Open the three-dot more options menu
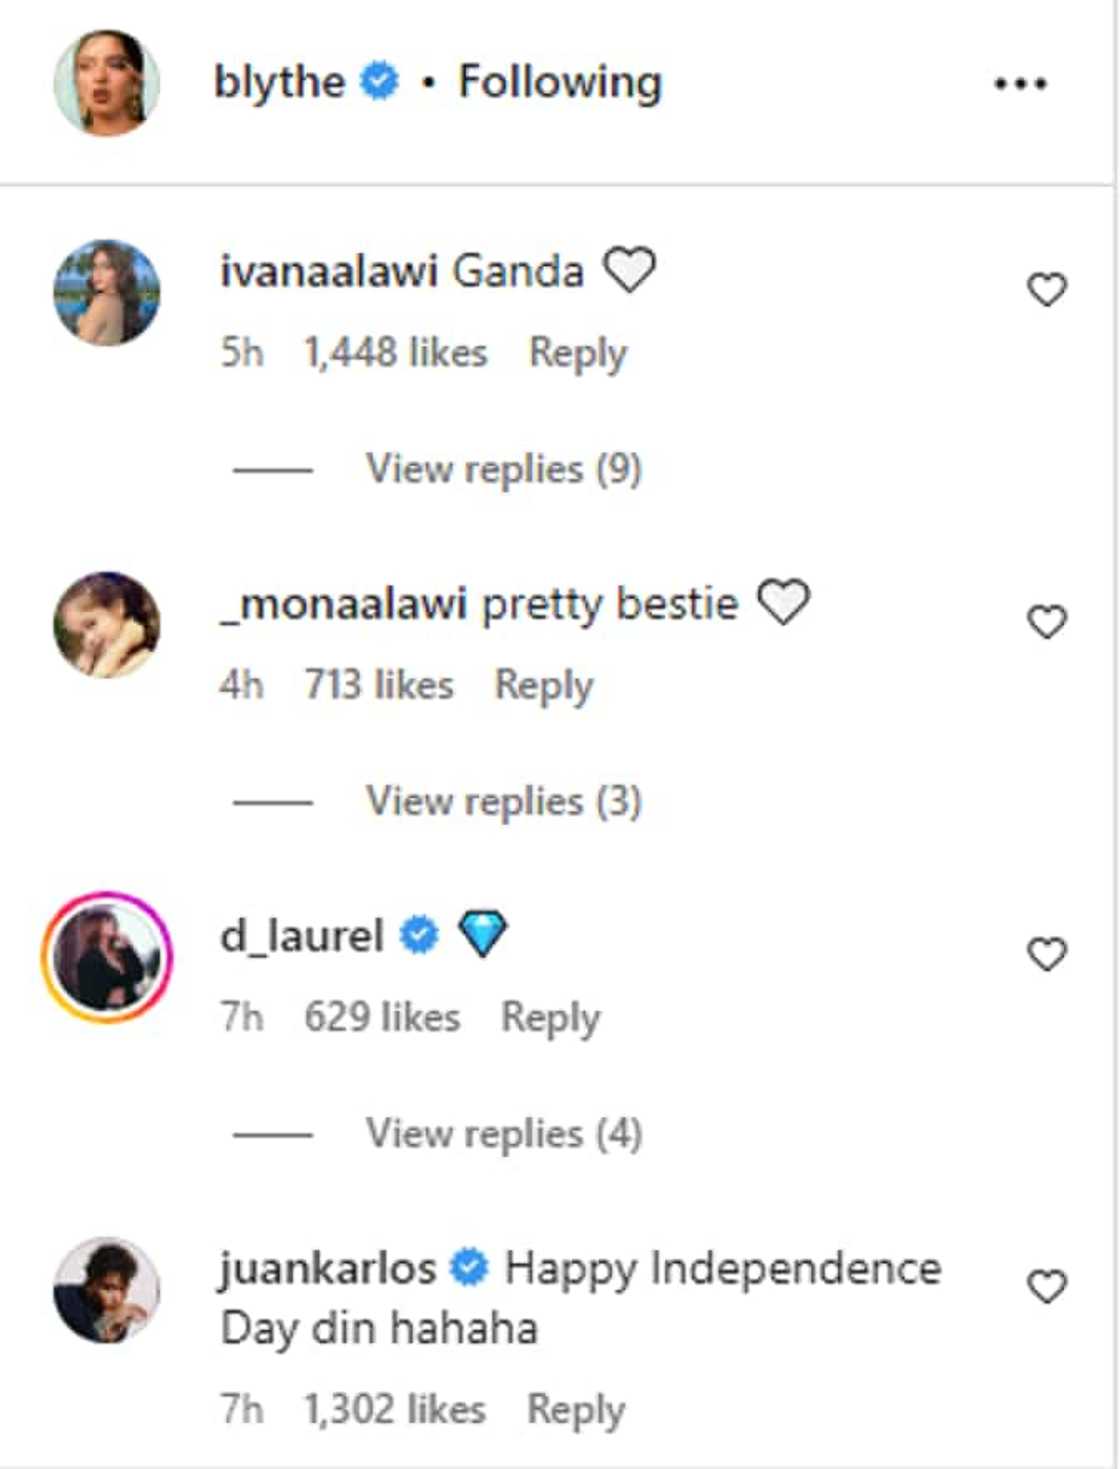Image resolution: width=1120 pixels, height=1469 pixels. [1019, 84]
